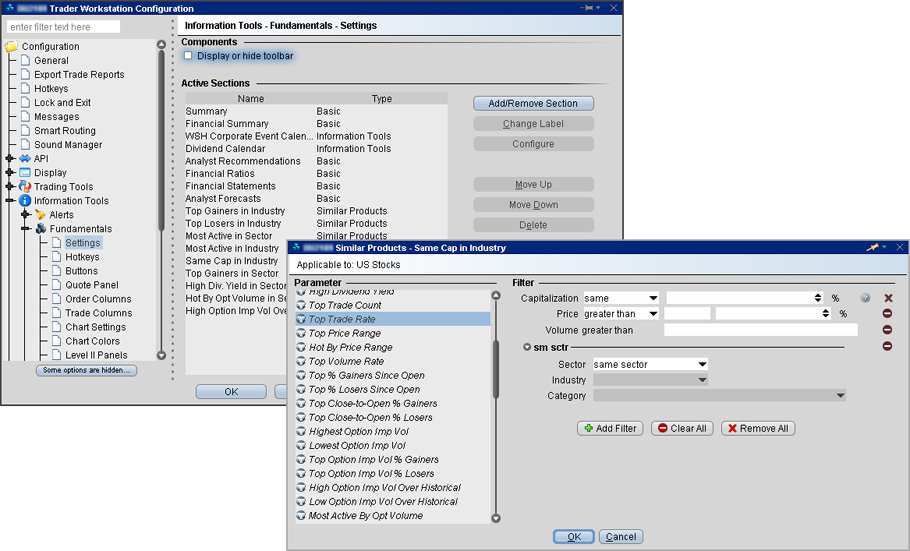Click the green plus icon on Add Filter
The width and height of the screenshot is (910, 551).
[588, 428]
